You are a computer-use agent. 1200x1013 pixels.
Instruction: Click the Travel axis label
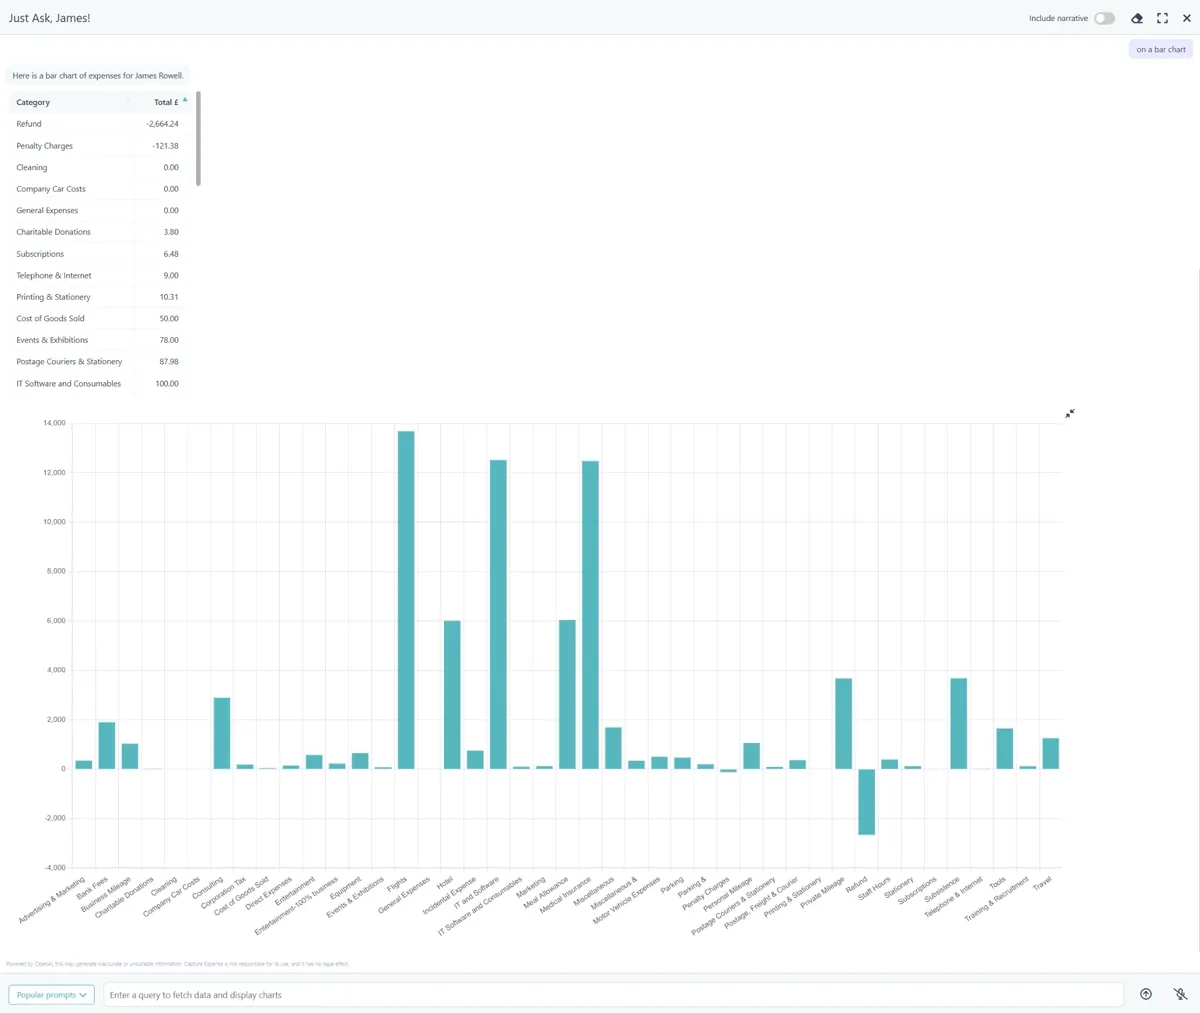1042,882
